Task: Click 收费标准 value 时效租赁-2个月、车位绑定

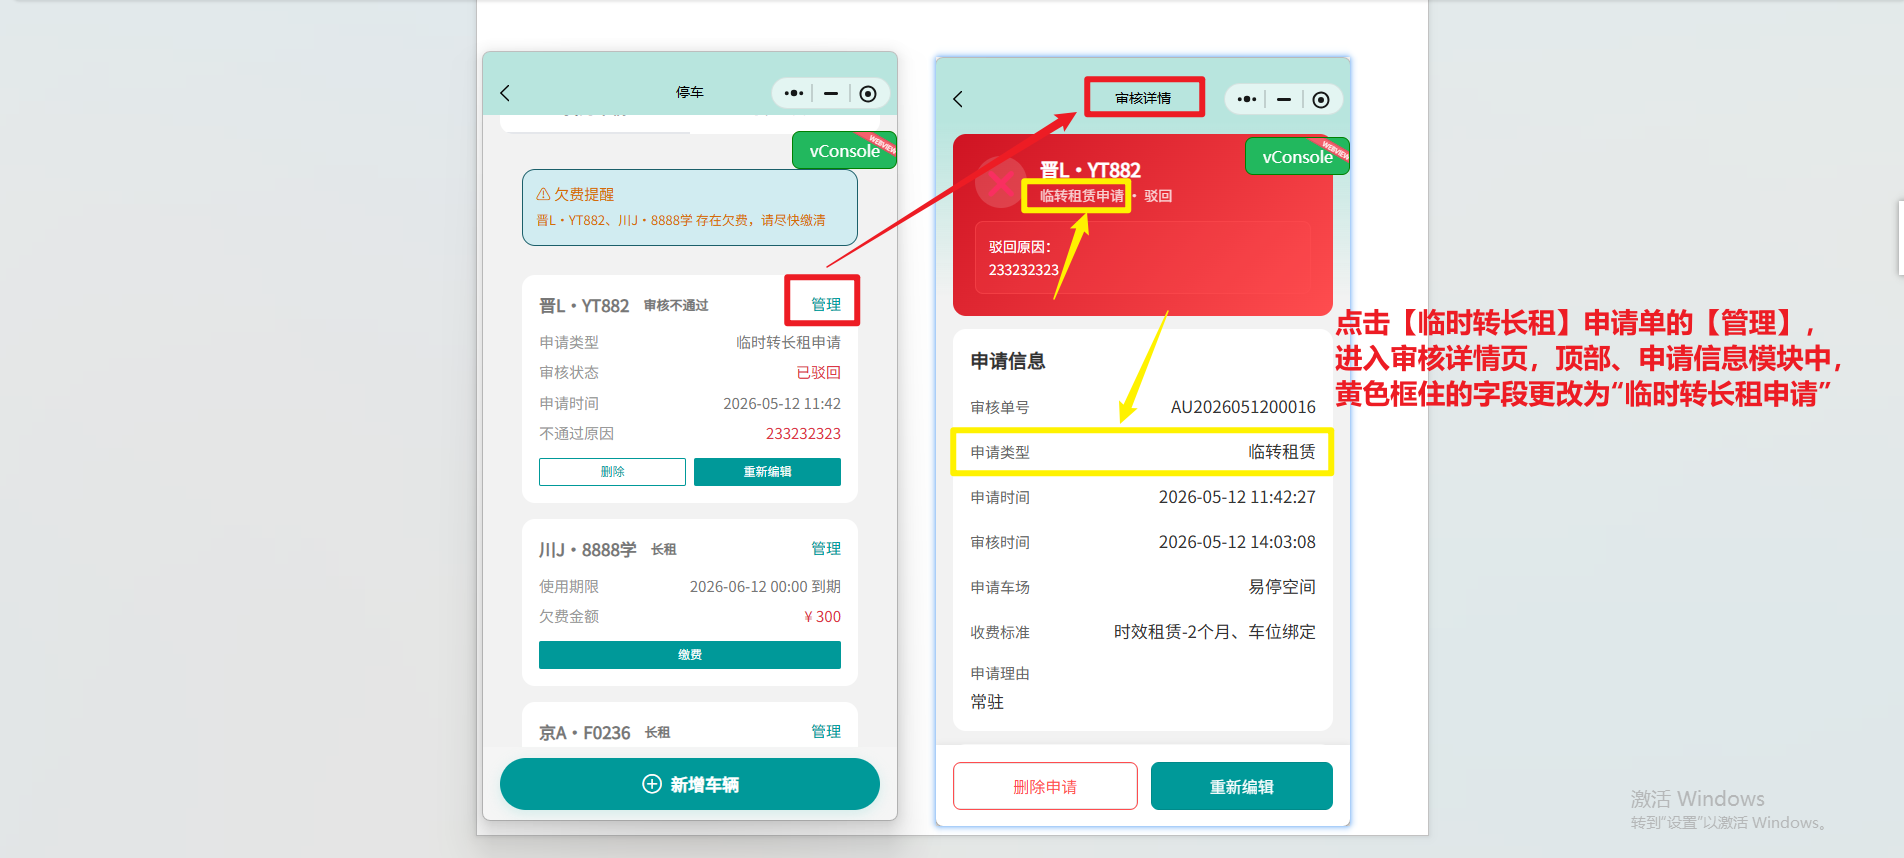Action: click(1215, 632)
